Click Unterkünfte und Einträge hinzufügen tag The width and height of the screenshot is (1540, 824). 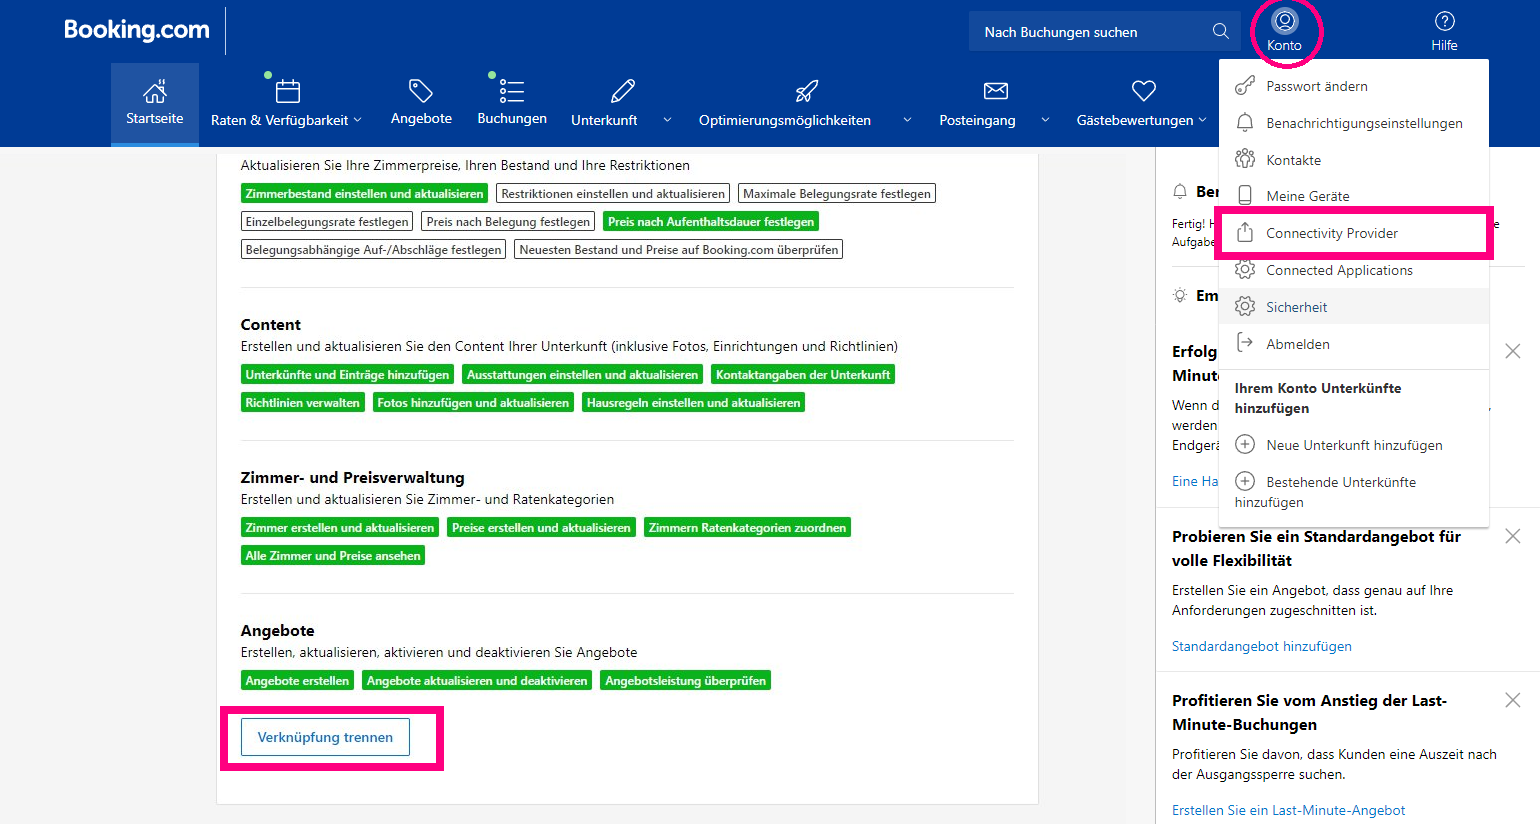pyautogui.click(x=347, y=375)
